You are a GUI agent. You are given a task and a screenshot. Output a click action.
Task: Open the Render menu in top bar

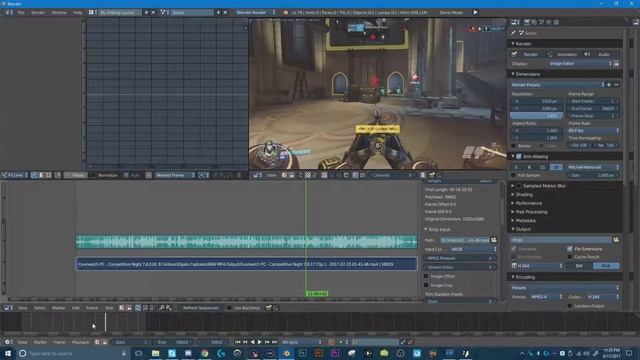[38, 13]
